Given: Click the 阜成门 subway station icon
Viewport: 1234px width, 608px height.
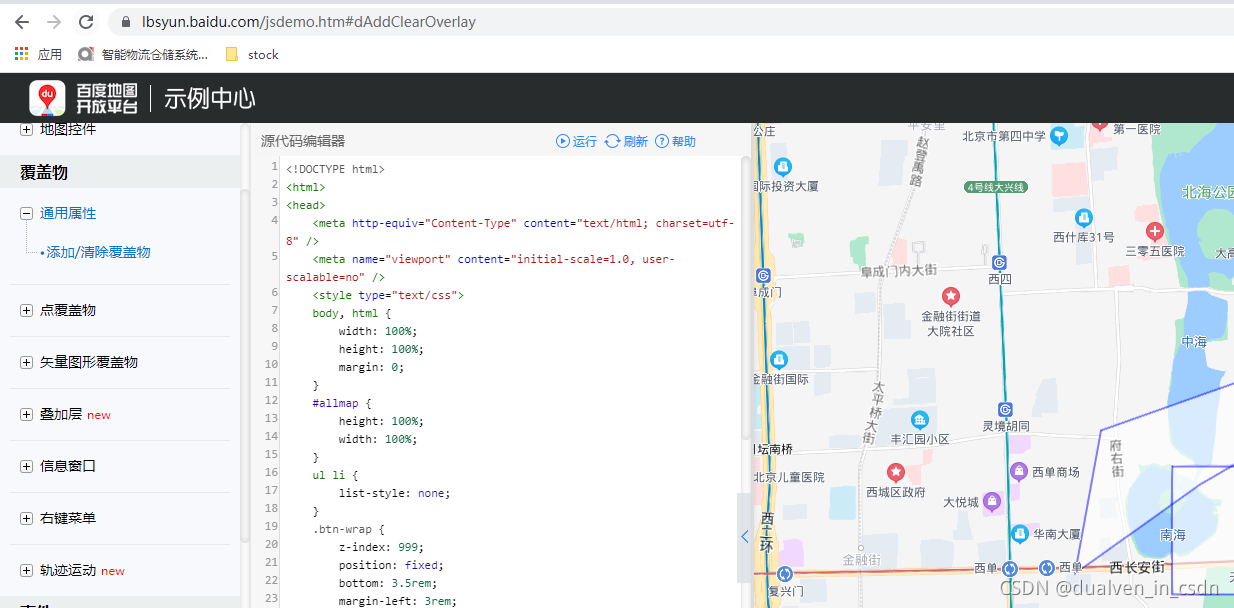Looking at the screenshot, I should point(764,275).
